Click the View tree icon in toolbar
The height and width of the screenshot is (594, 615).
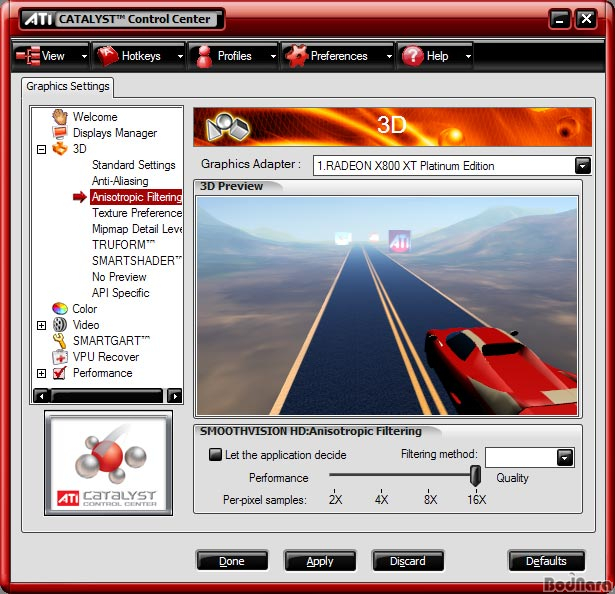[x=27, y=56]
